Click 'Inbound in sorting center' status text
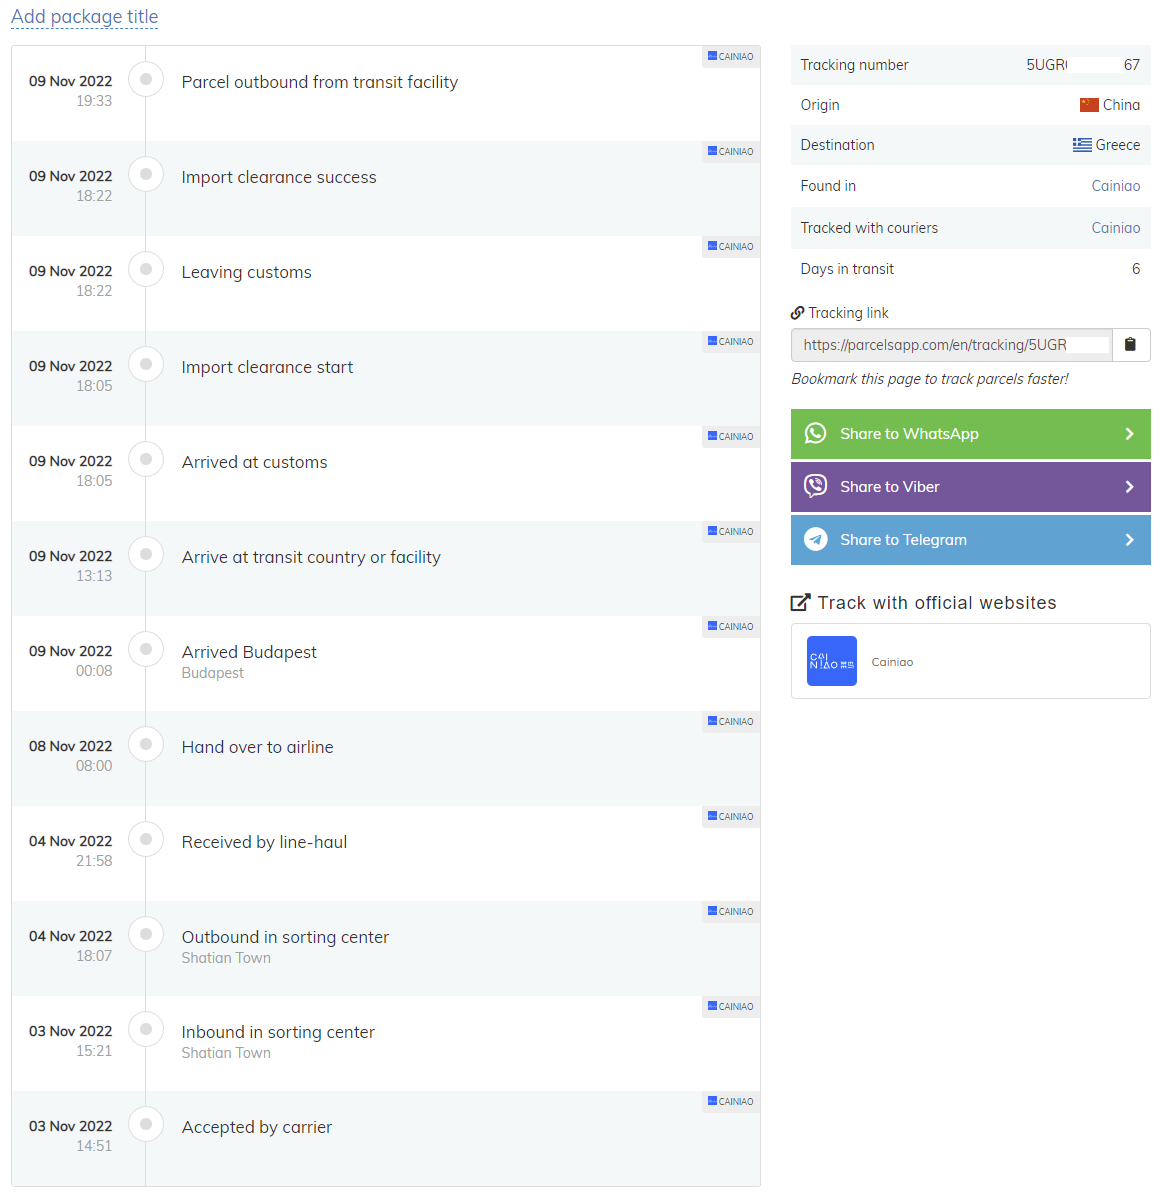The width and height of the screenshot is (1162, 1193). pyautogui.click(x=278, y=1032)
